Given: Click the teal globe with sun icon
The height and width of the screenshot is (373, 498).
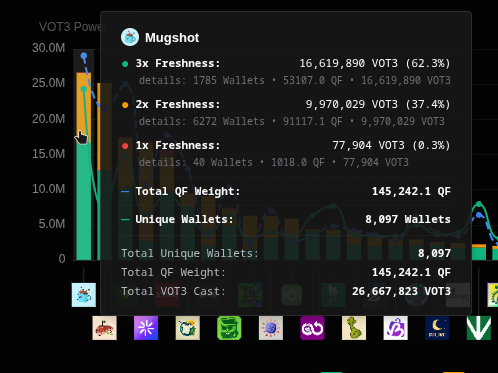Looking at the screenshot, I should (x=188, y=328).
